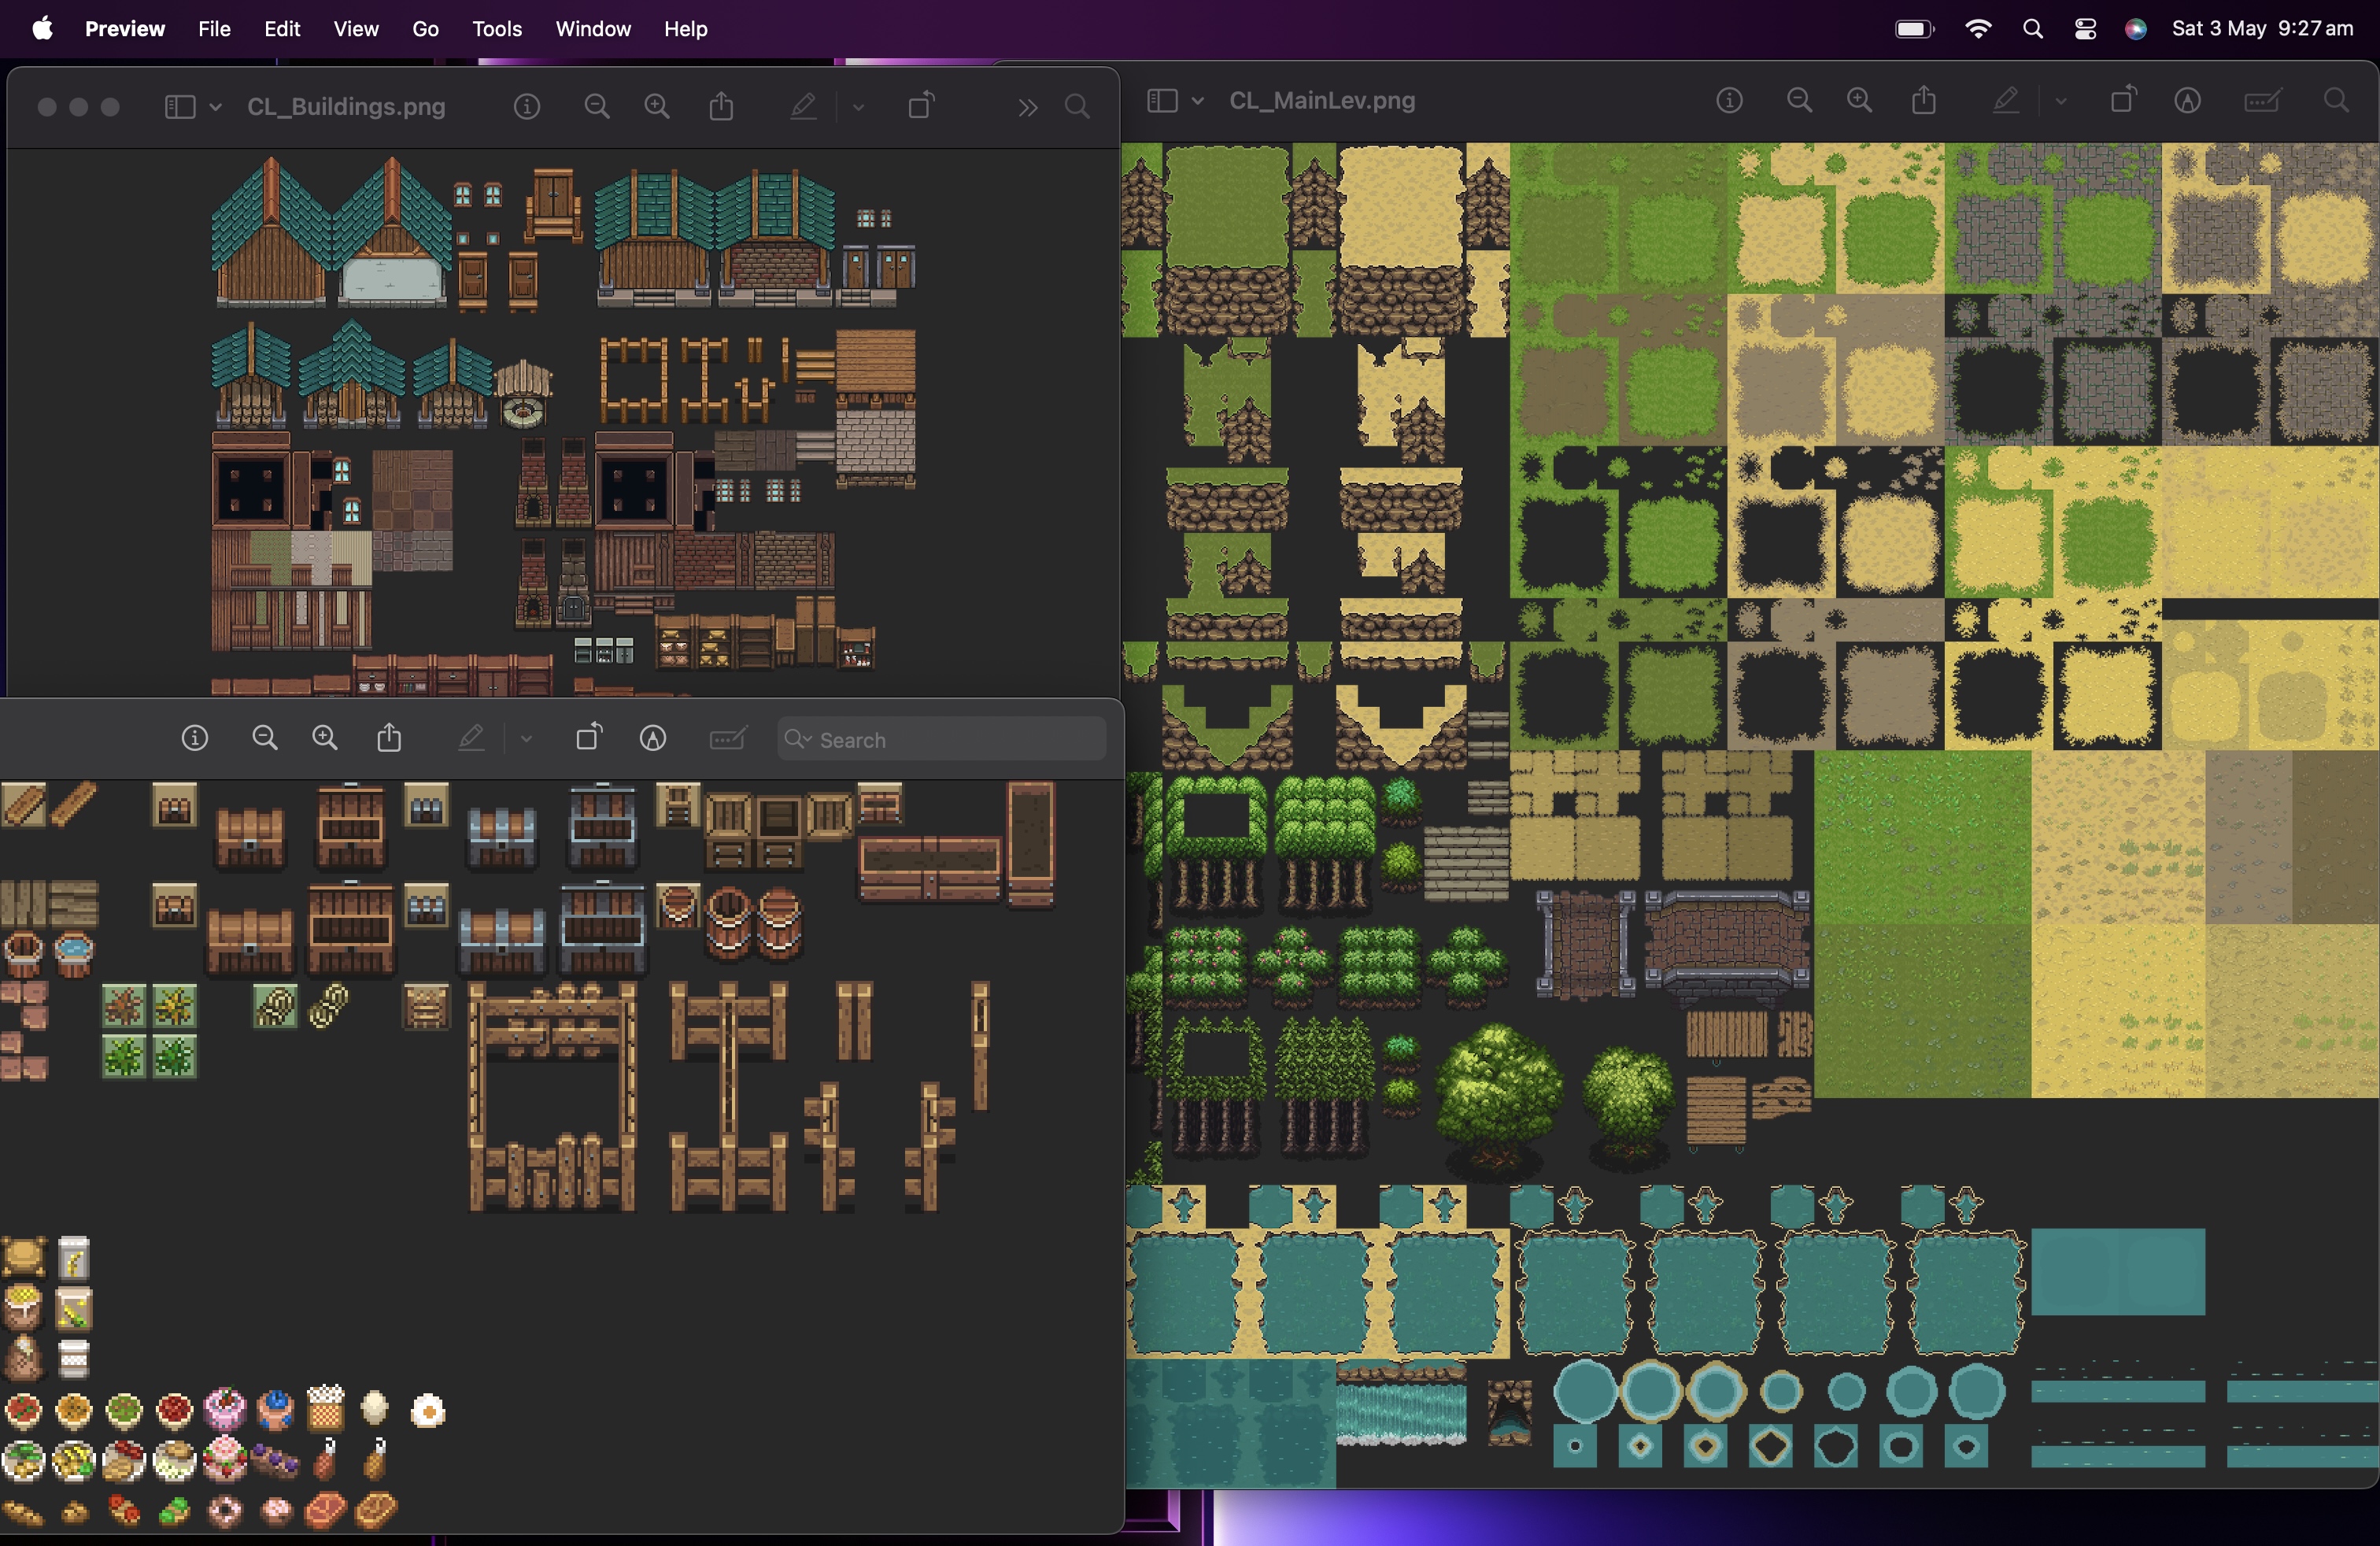Click the Search field in bottom window
Image resolution: width=2380 pixels, height=1546 pixels.
[x=941, y=740]
